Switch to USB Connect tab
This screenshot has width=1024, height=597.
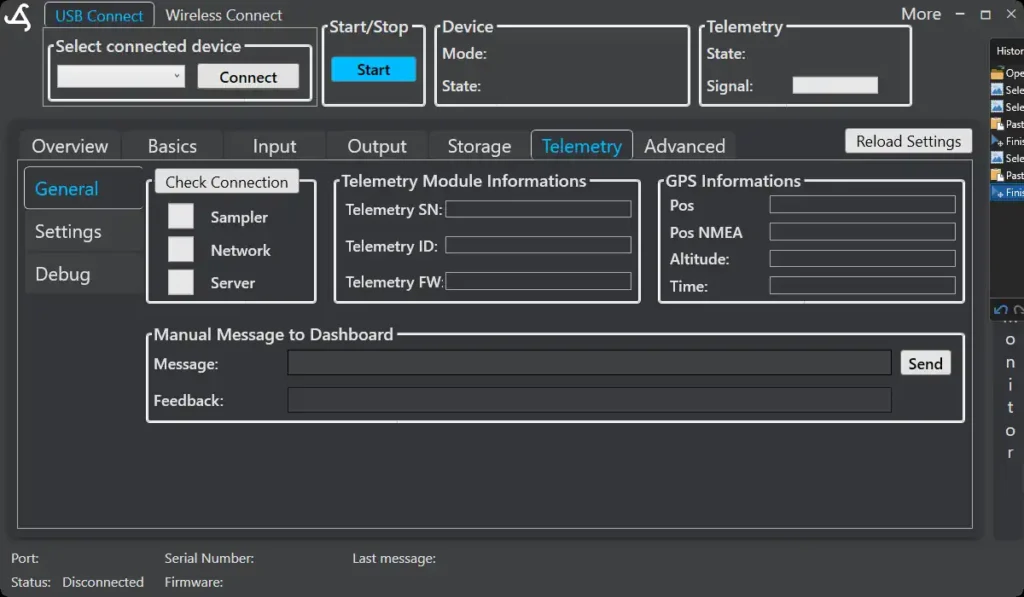(x=99, y=15)
